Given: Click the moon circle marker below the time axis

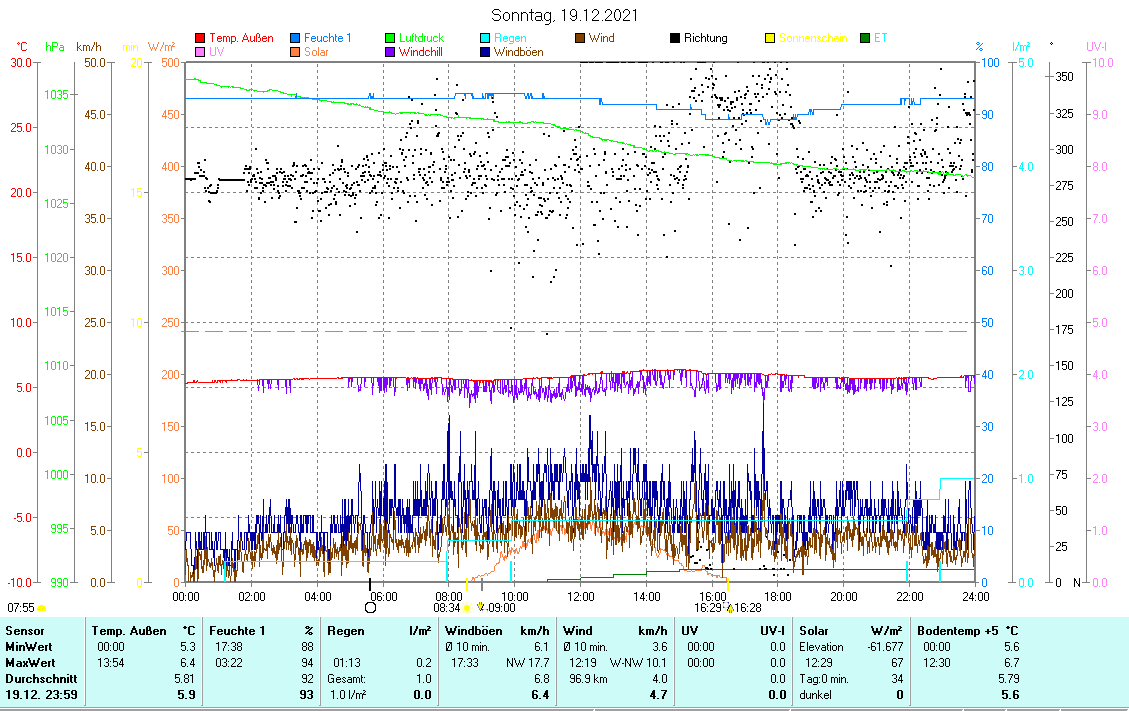Looking at the screenshot, I should (370, 607).
